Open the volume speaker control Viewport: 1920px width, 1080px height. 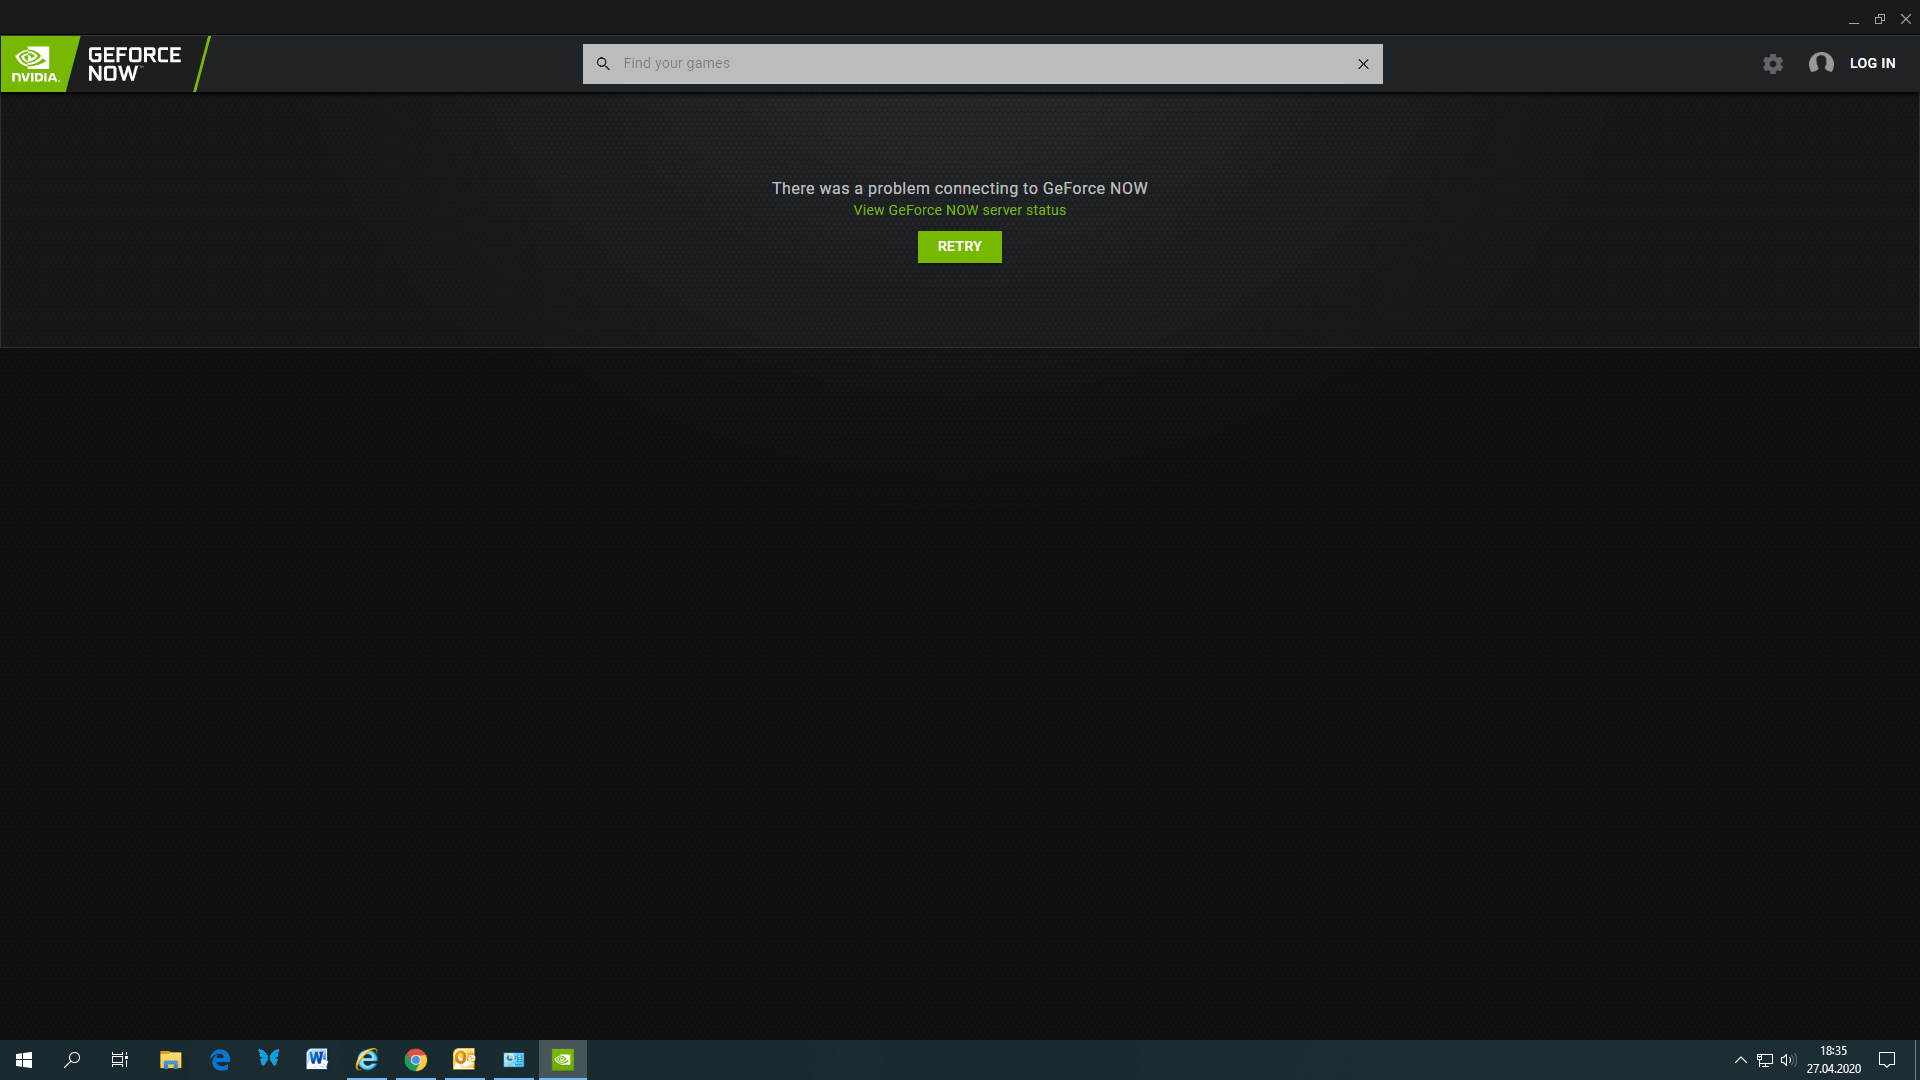tap(1788, 1060)
